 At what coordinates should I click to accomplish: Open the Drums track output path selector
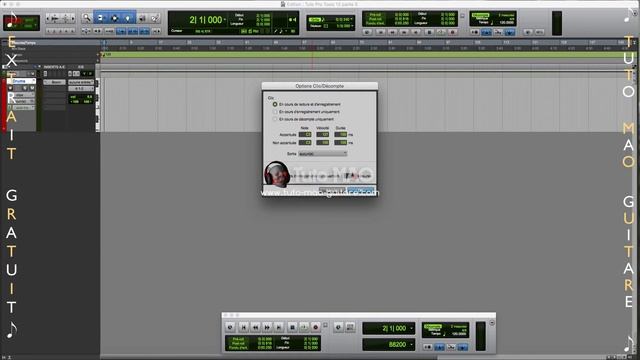pos(81,89)
